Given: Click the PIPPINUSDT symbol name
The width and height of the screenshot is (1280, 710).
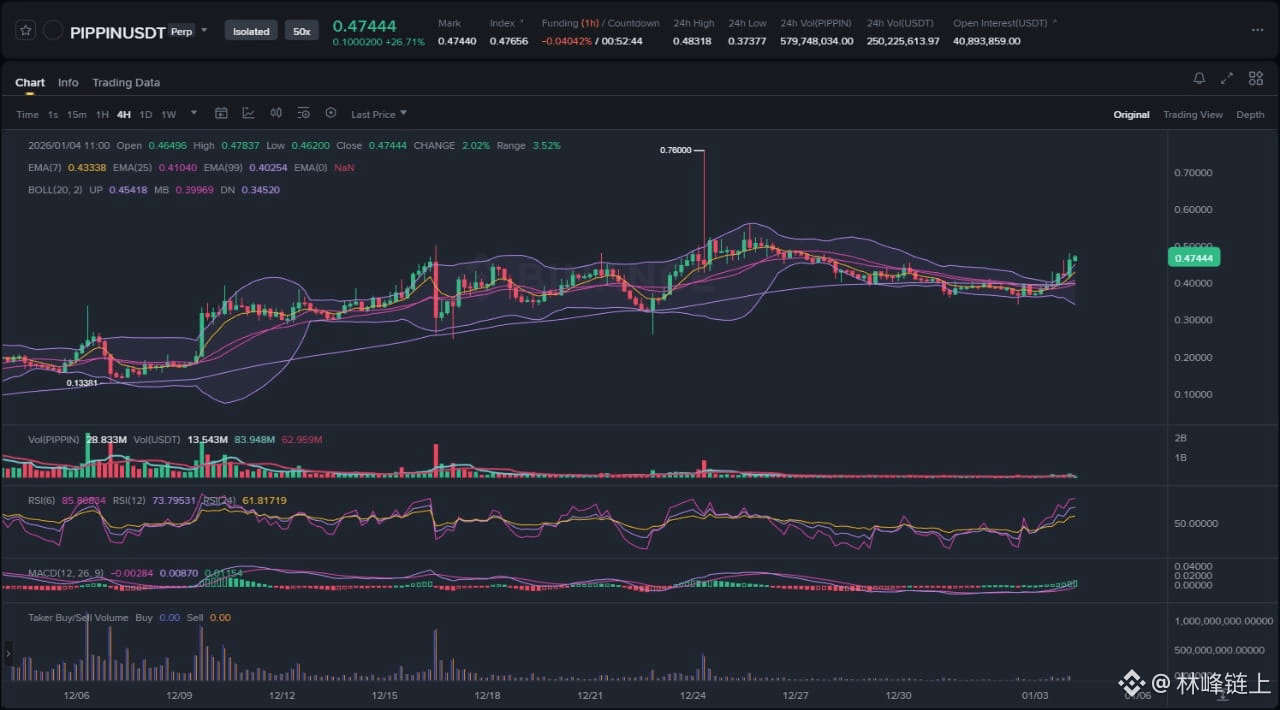Looking at the screenshot, I should 117,32.
